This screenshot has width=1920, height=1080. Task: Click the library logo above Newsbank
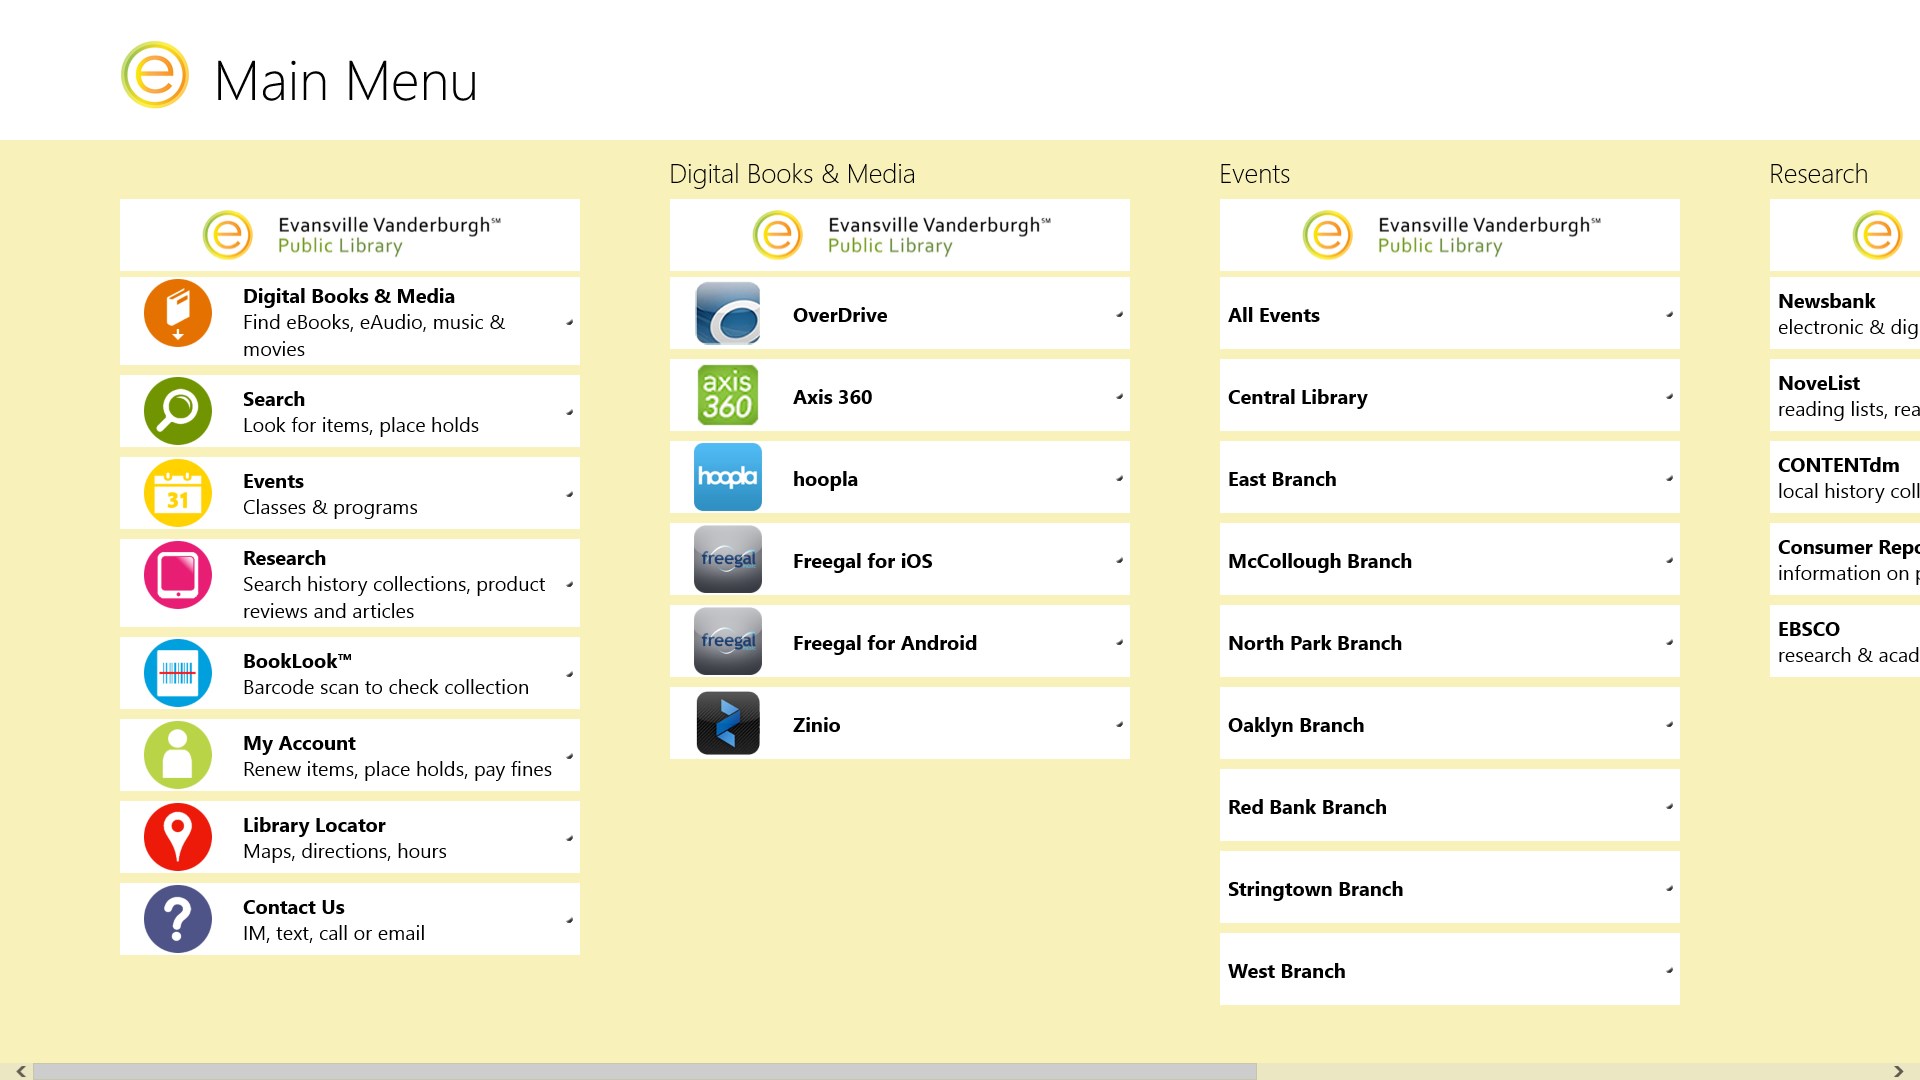pyautogui.click(x=1877, y=235)
